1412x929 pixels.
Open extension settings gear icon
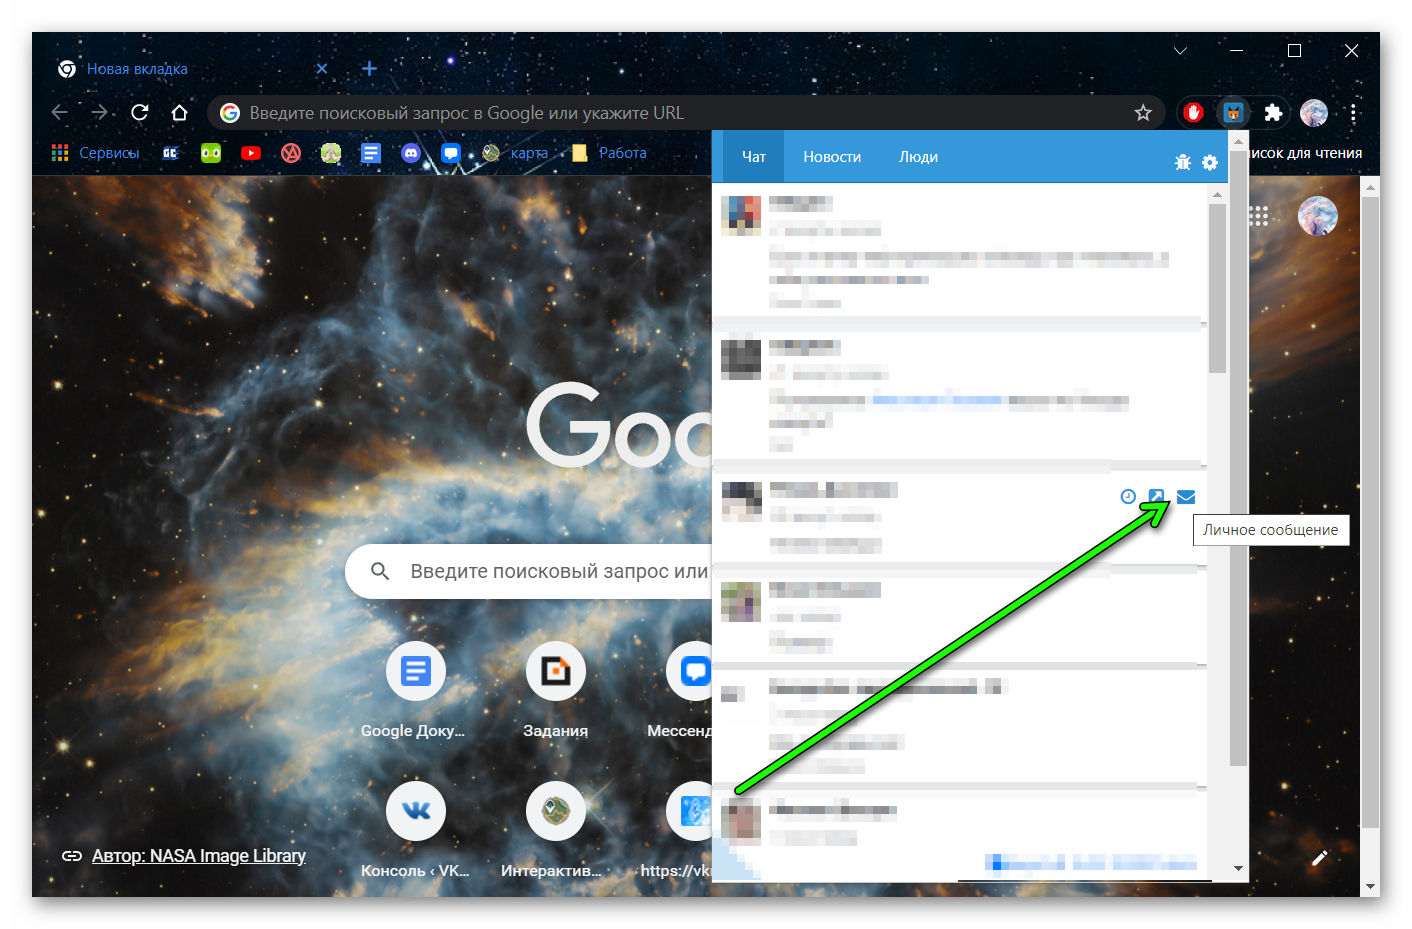[x=1210, y=162]
